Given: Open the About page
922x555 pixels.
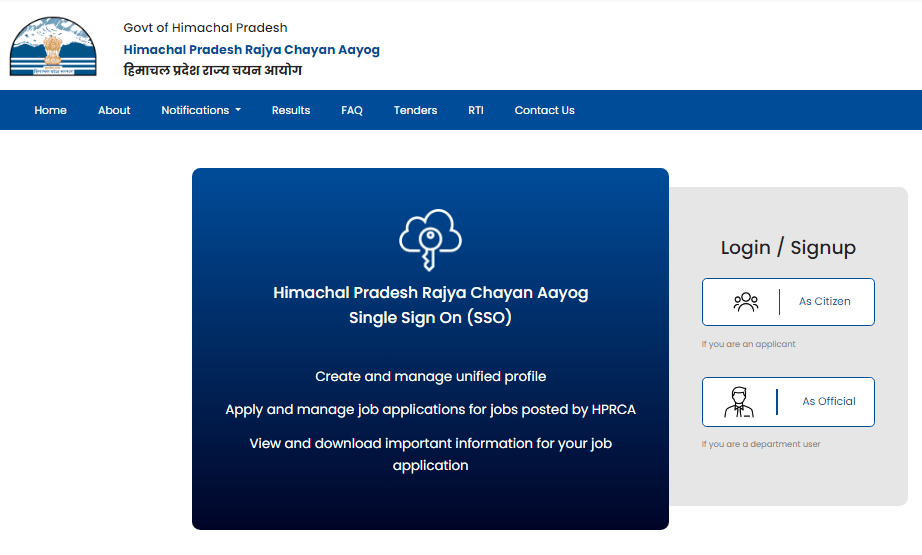Looking at the screenshot, I should click(x=114, y=110).
